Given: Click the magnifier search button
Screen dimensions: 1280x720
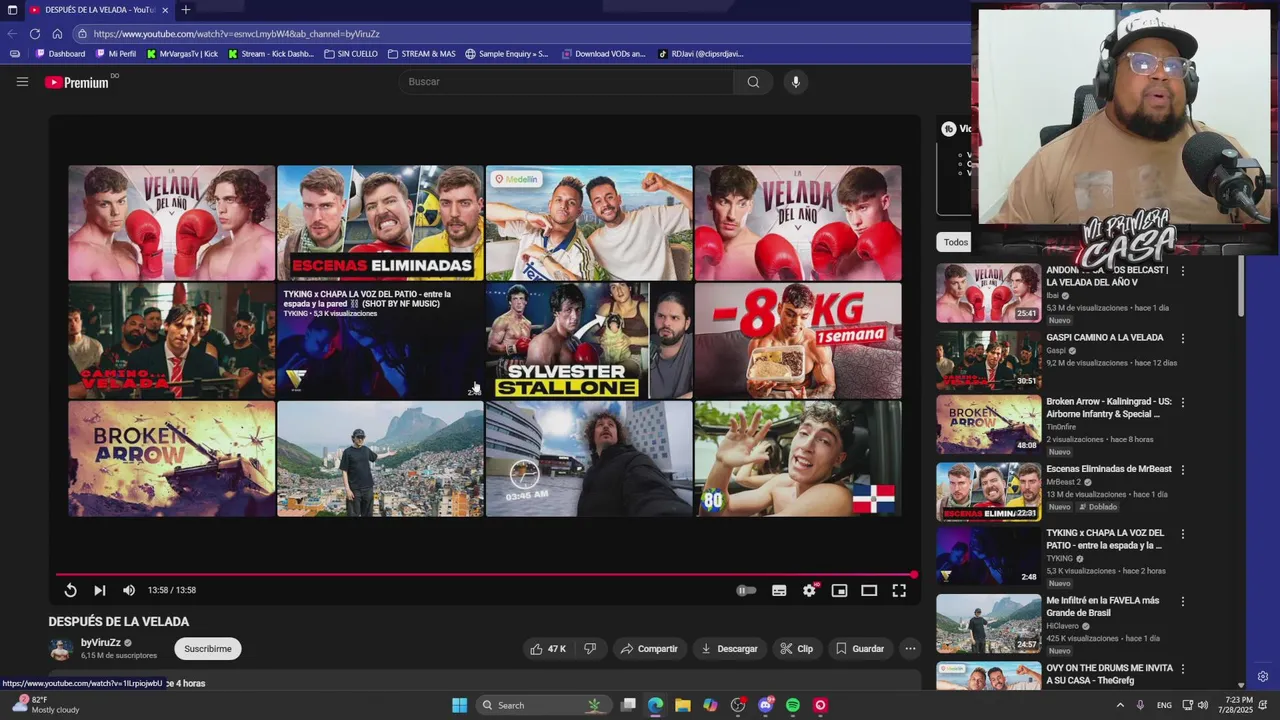Looking at the screenshot, I should (753, 82).
